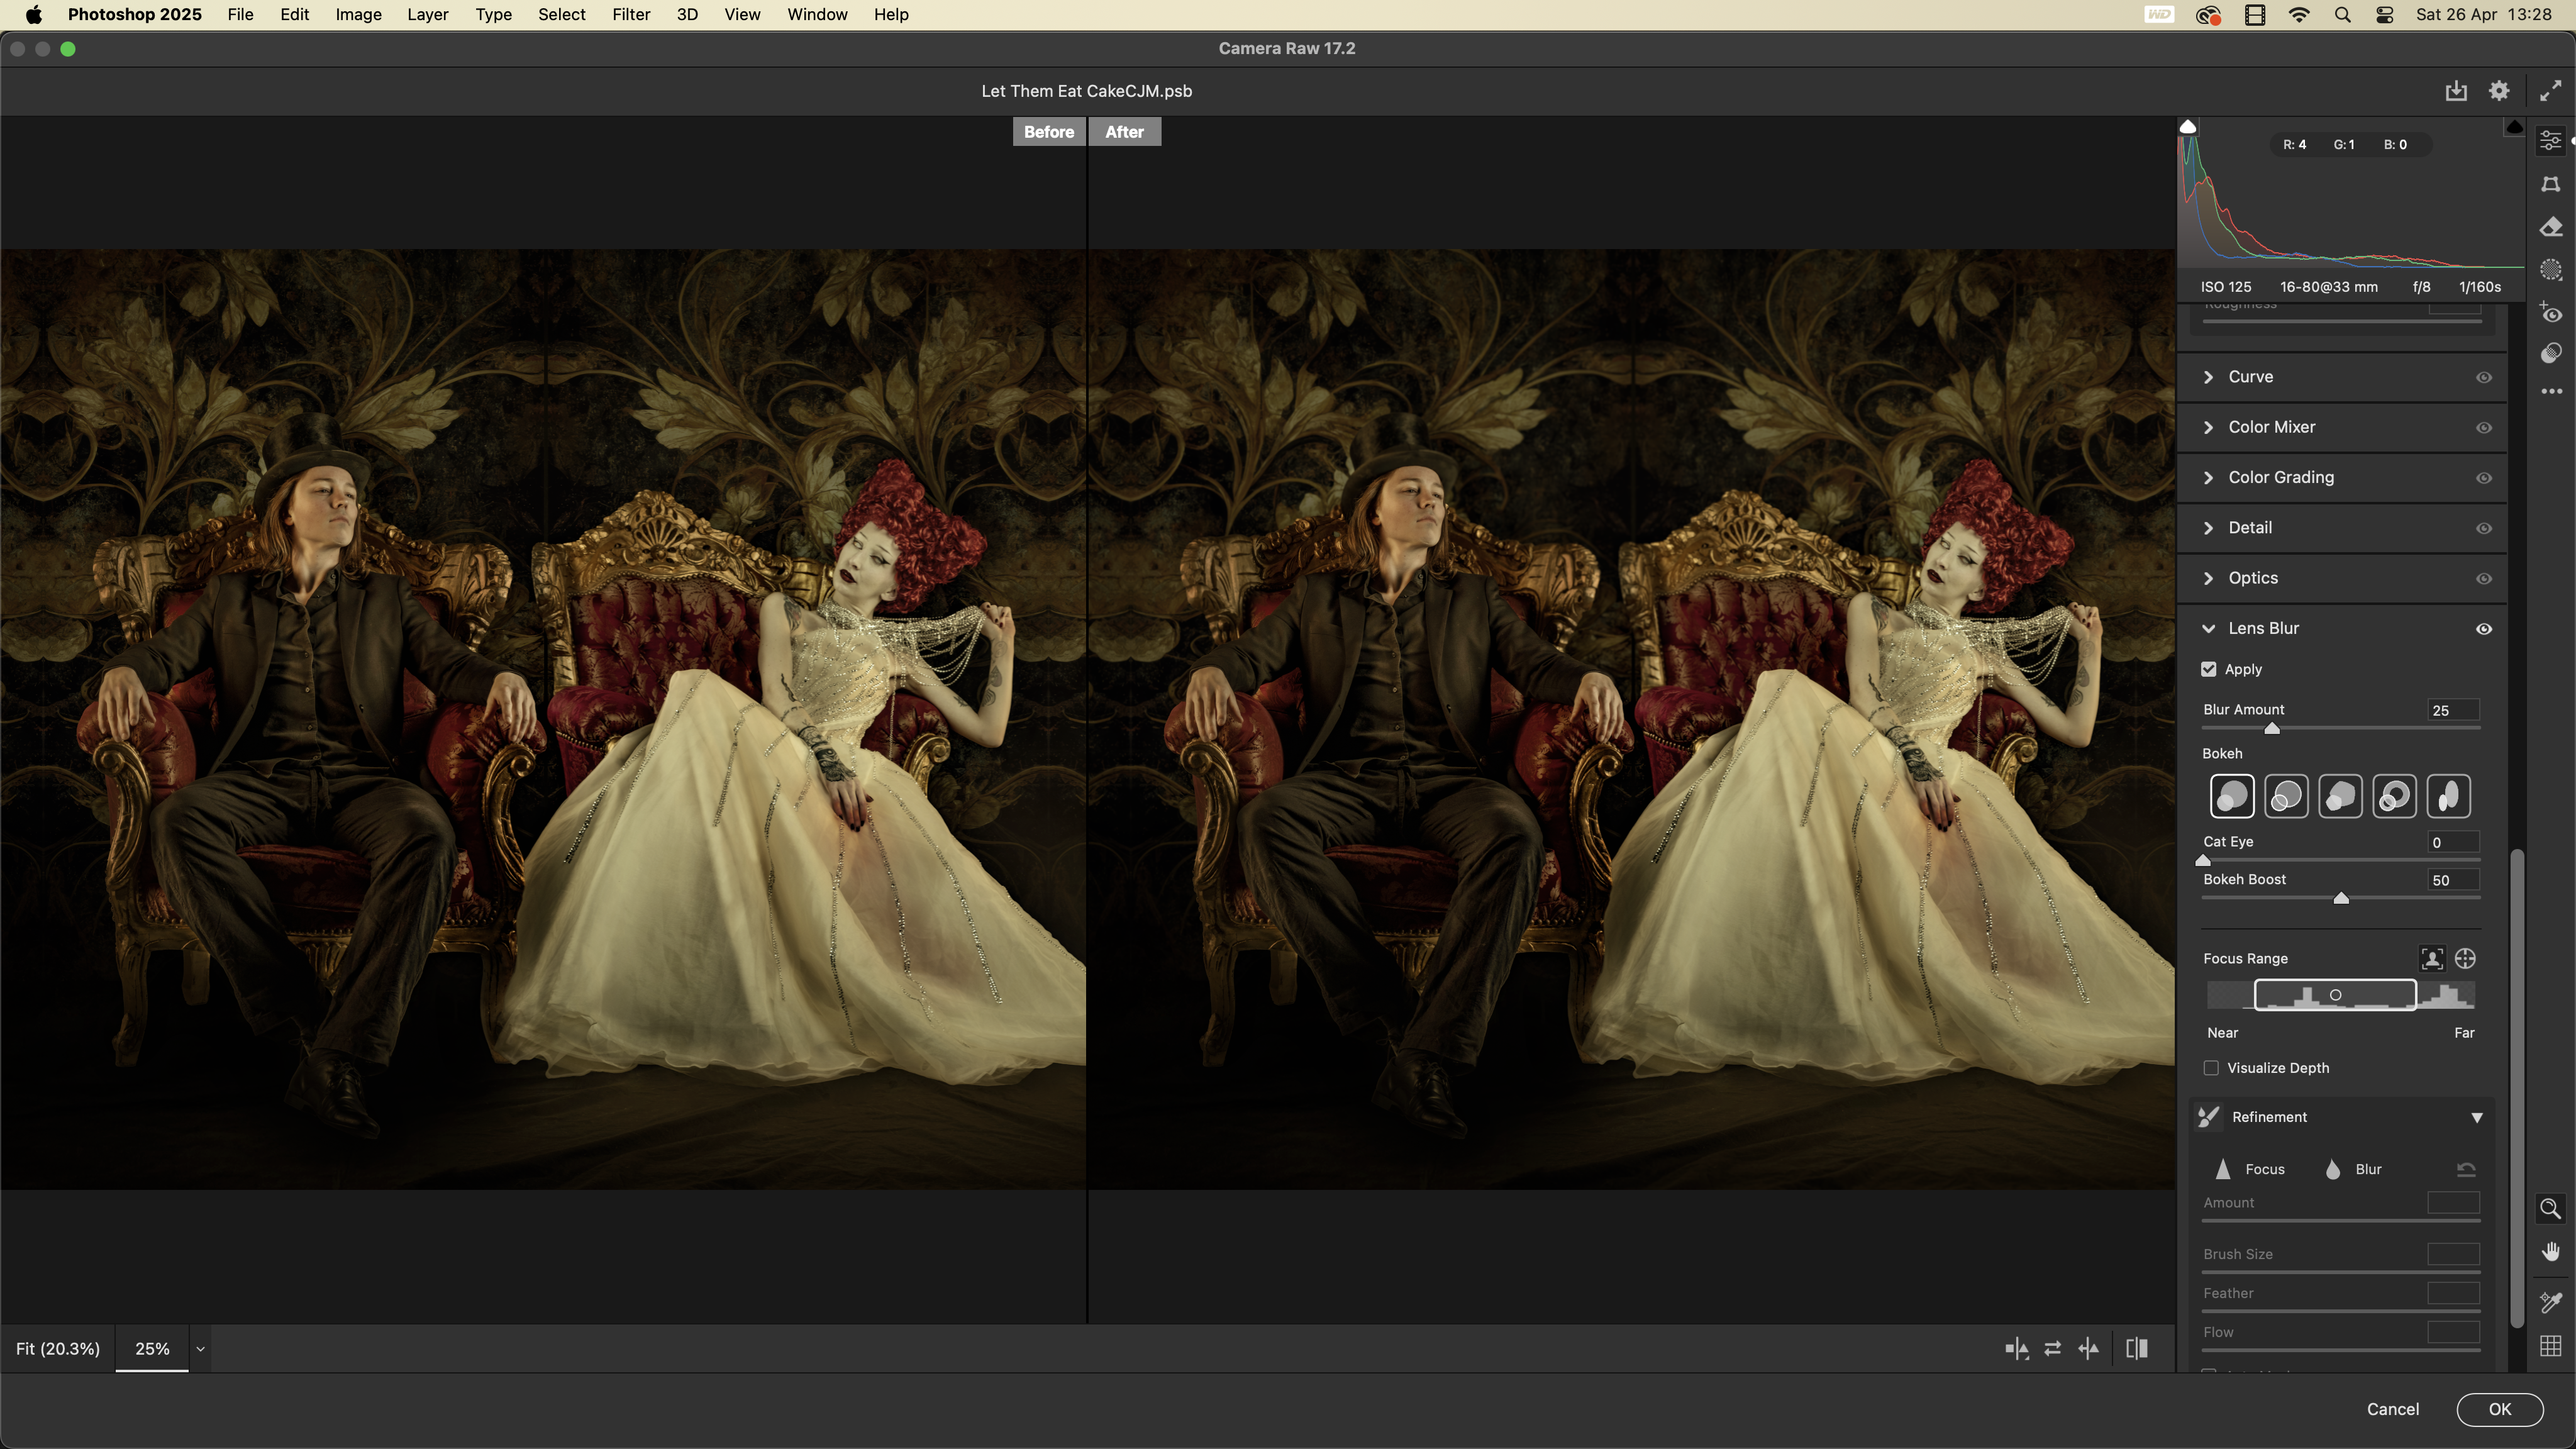2576x1449 pixels.
Task: Click the OK button
Action: click(x=2499, y=1409)
